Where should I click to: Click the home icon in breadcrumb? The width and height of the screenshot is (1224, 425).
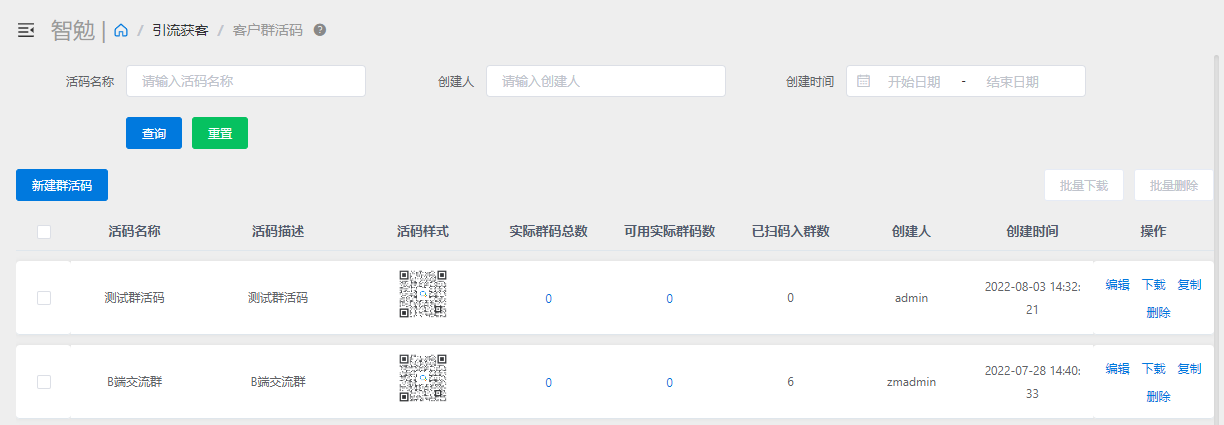[121, 31]
